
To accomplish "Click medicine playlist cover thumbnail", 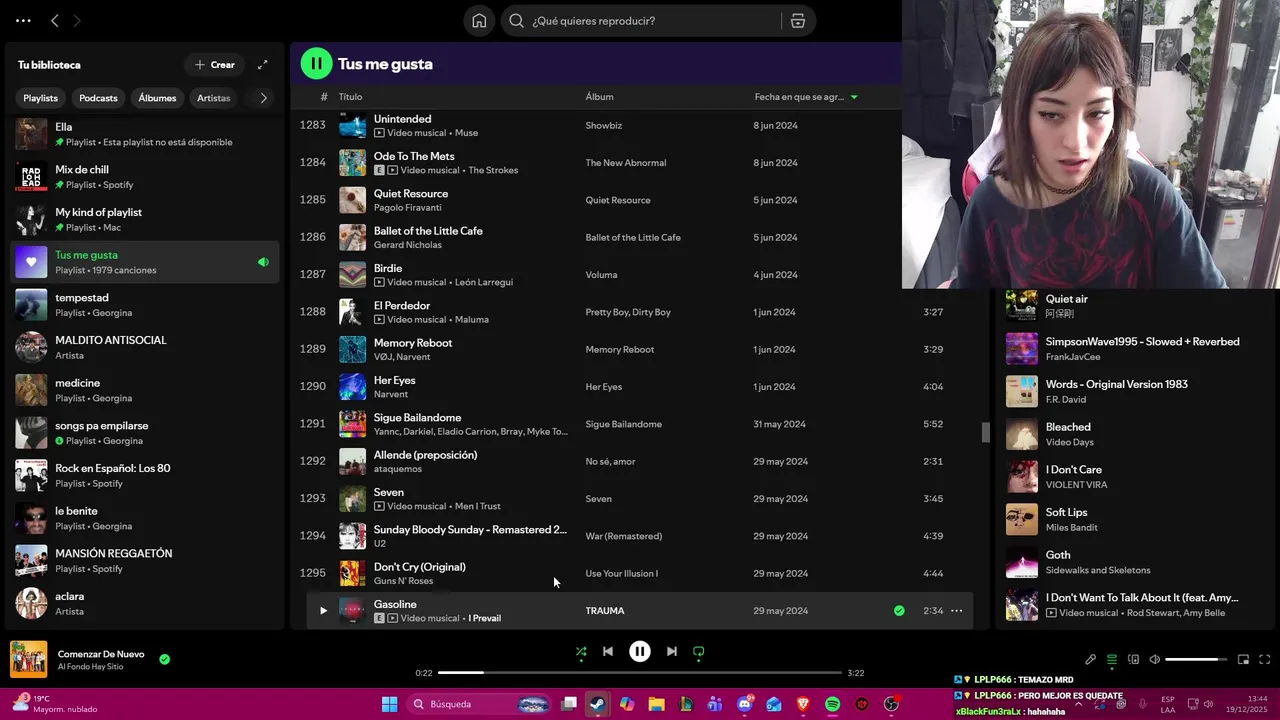I will tap(31, 390).
